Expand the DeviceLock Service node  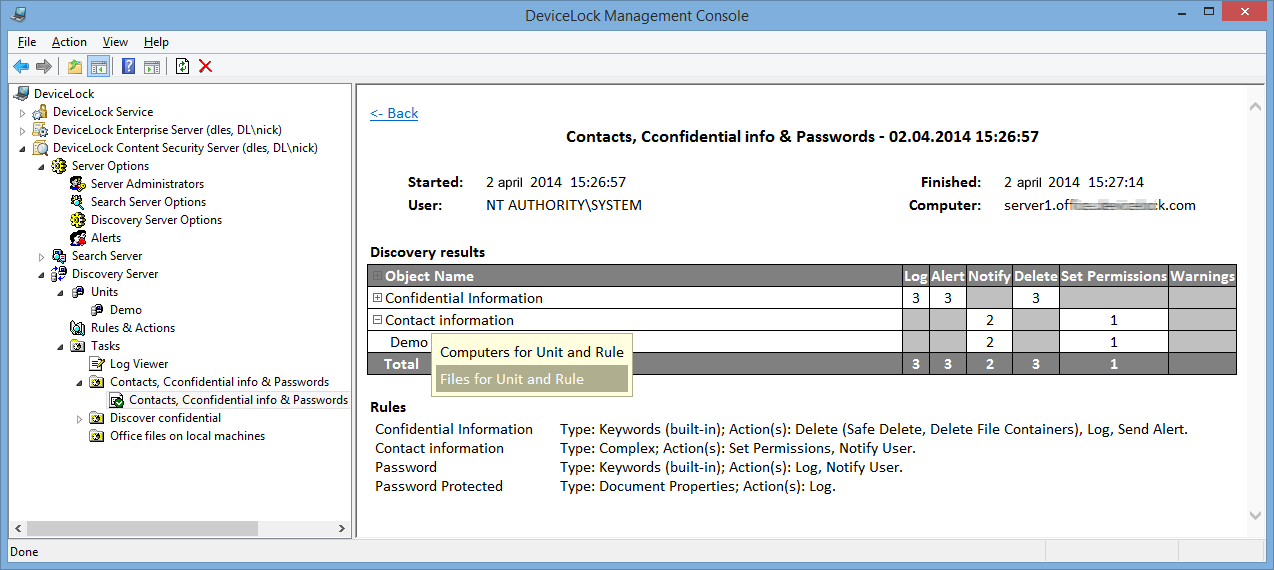23,113
